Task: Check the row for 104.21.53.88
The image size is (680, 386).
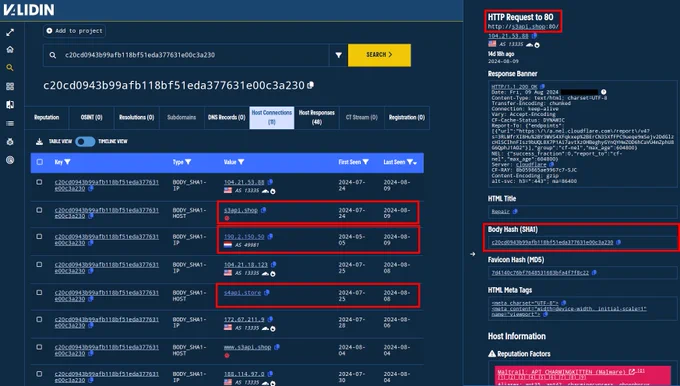Action: [39, 182]
